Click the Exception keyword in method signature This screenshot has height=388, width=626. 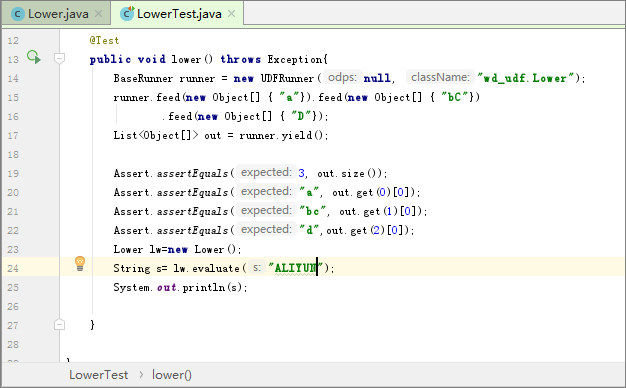point(295,59)
